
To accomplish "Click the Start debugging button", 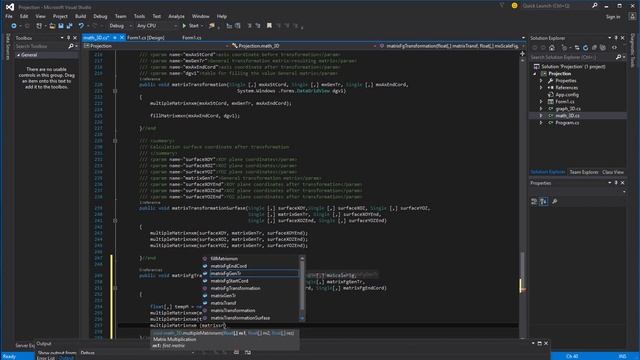I will point(190,26).
